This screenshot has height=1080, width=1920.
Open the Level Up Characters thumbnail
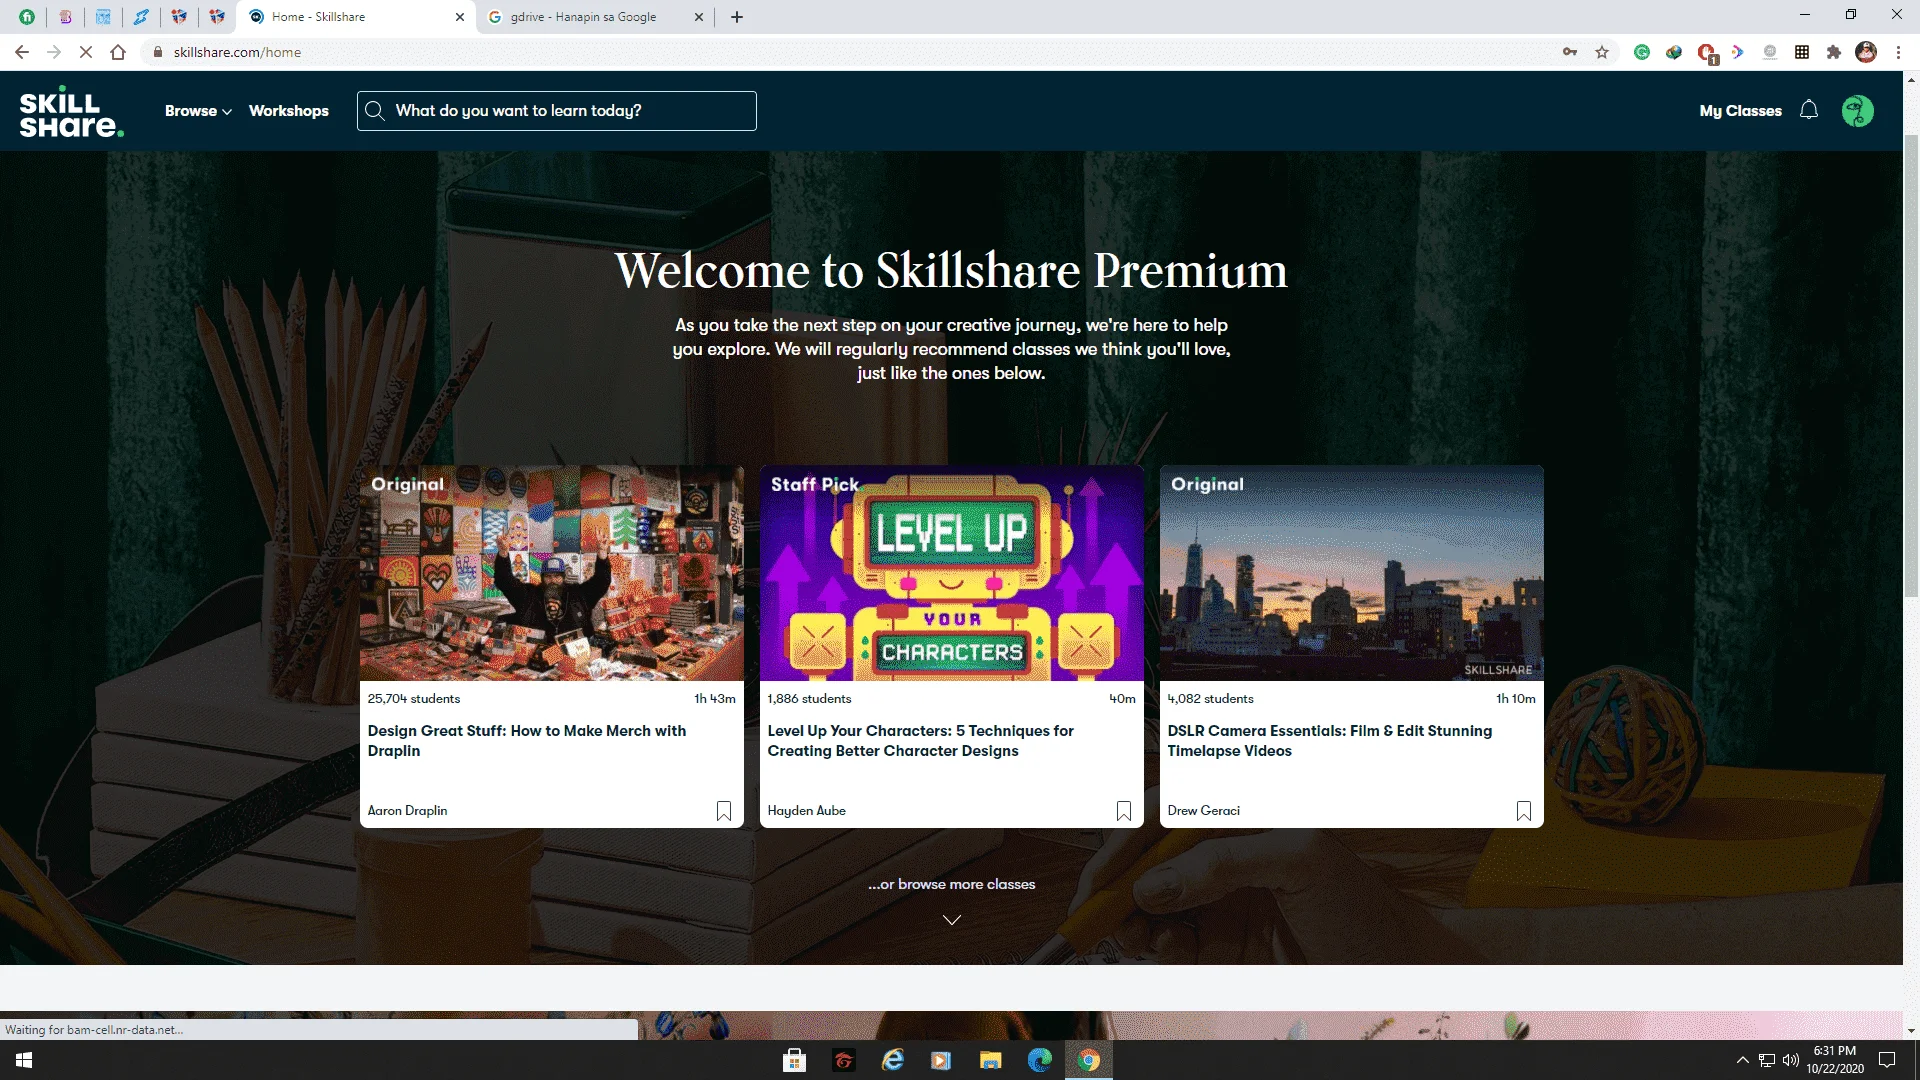click(952, 573)
